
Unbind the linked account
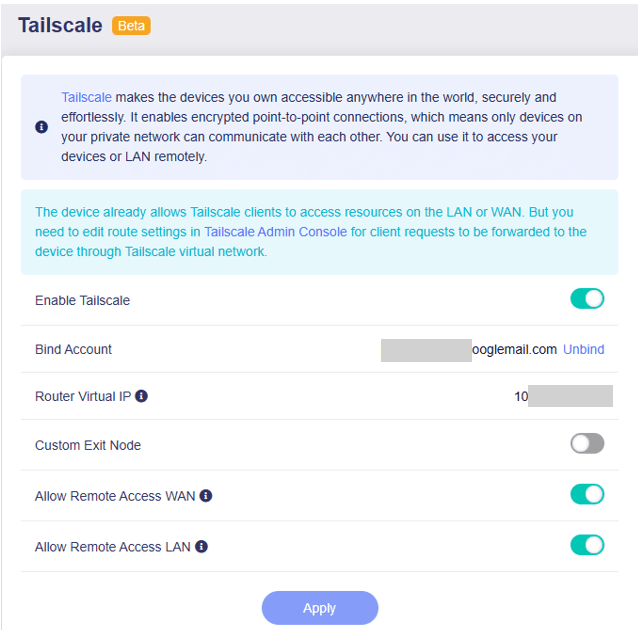(584, 349)
